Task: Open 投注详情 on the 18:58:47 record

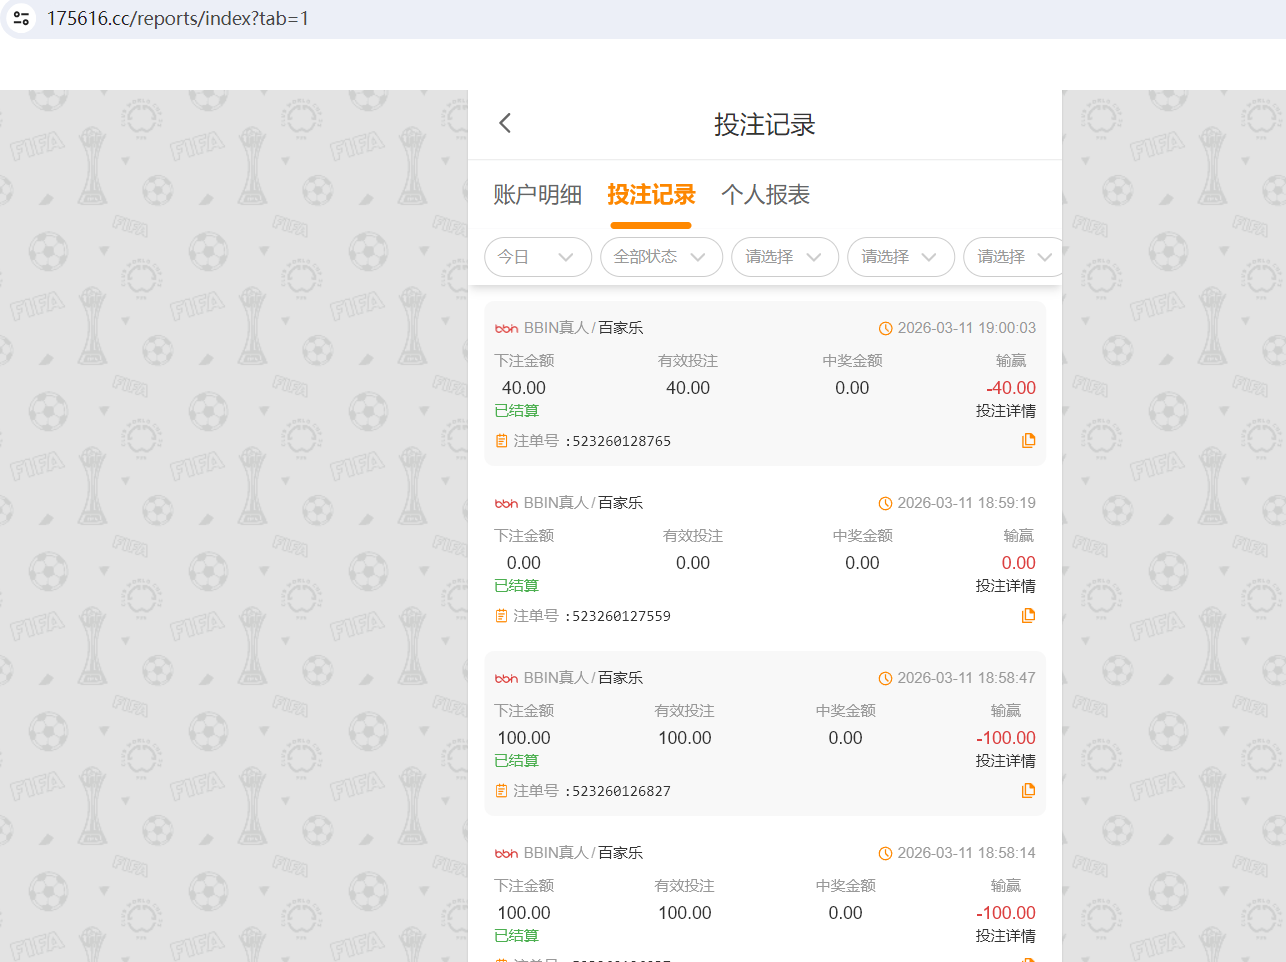Action: click(1005, 760)
